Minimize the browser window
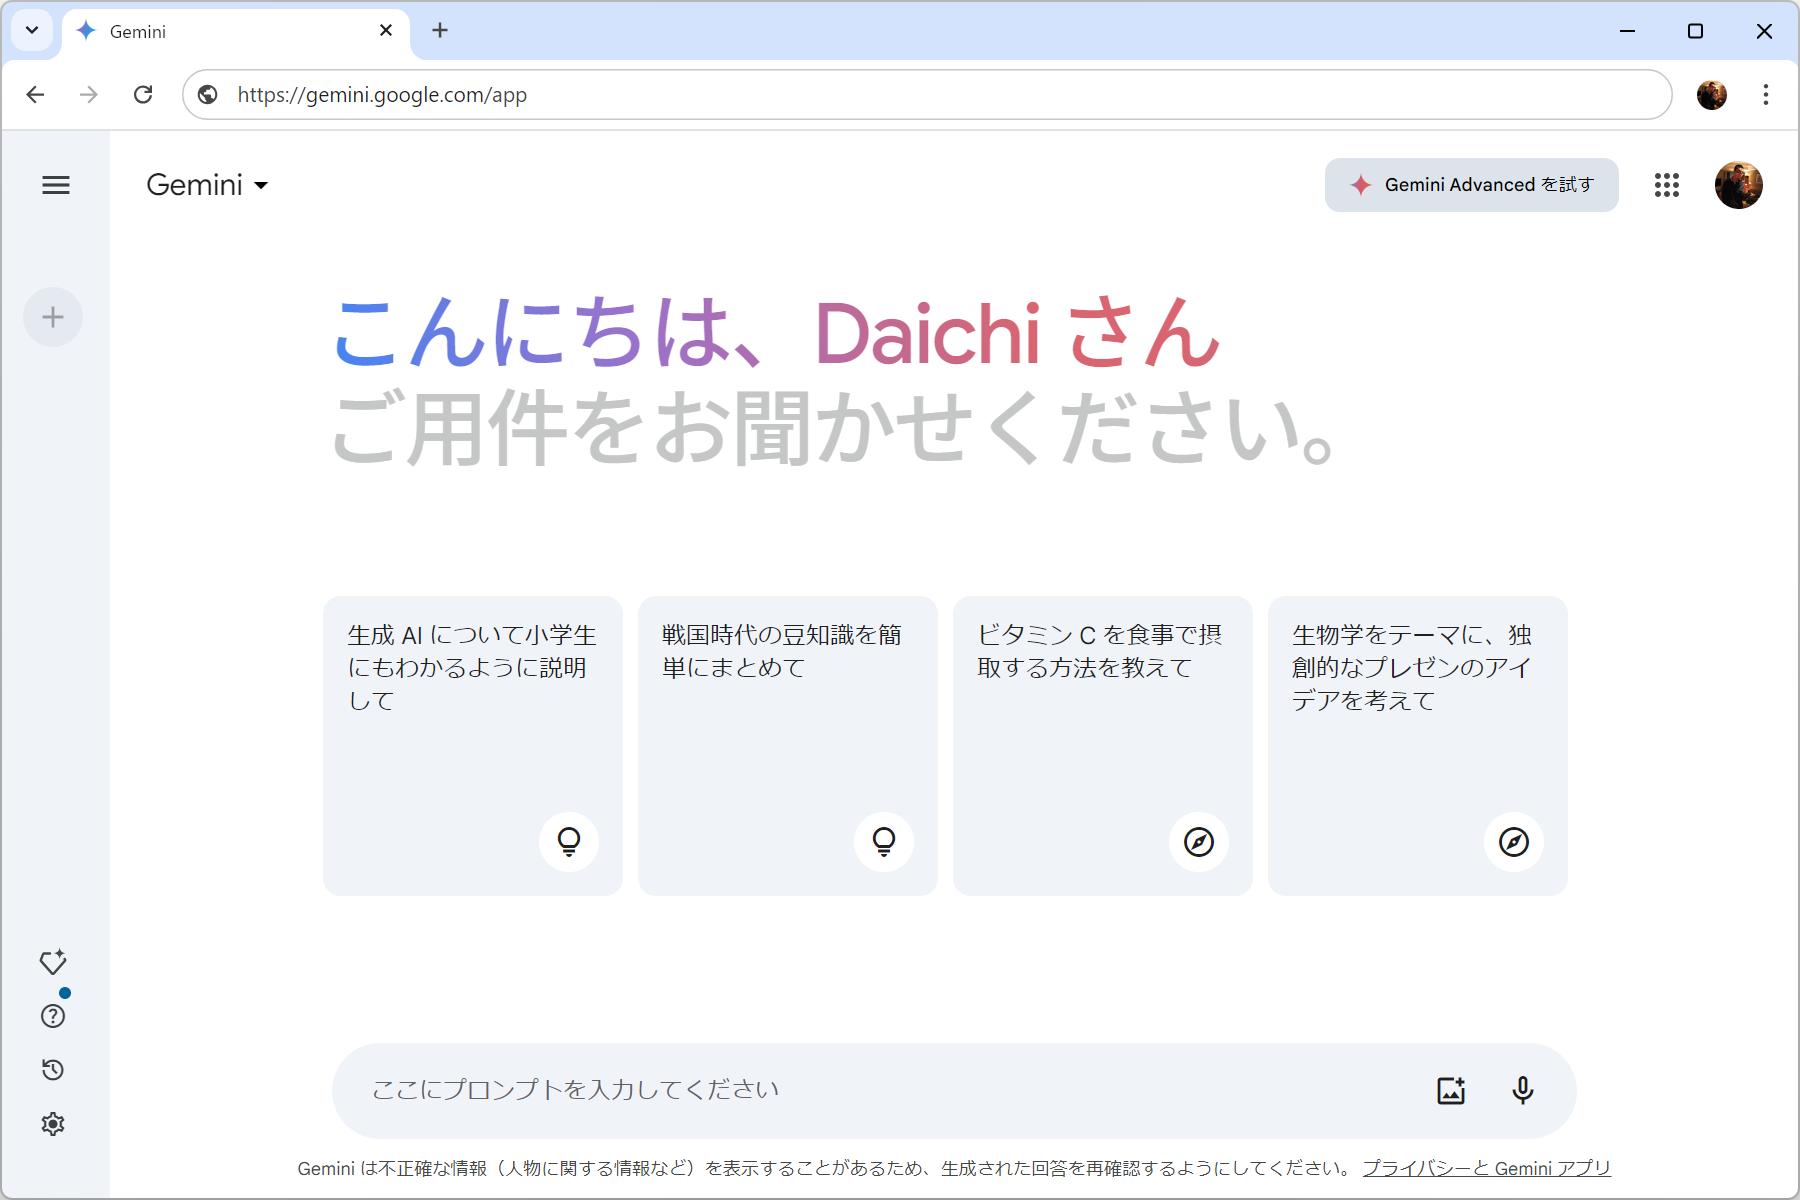1800x1200 pixels. click(1627, 31)
